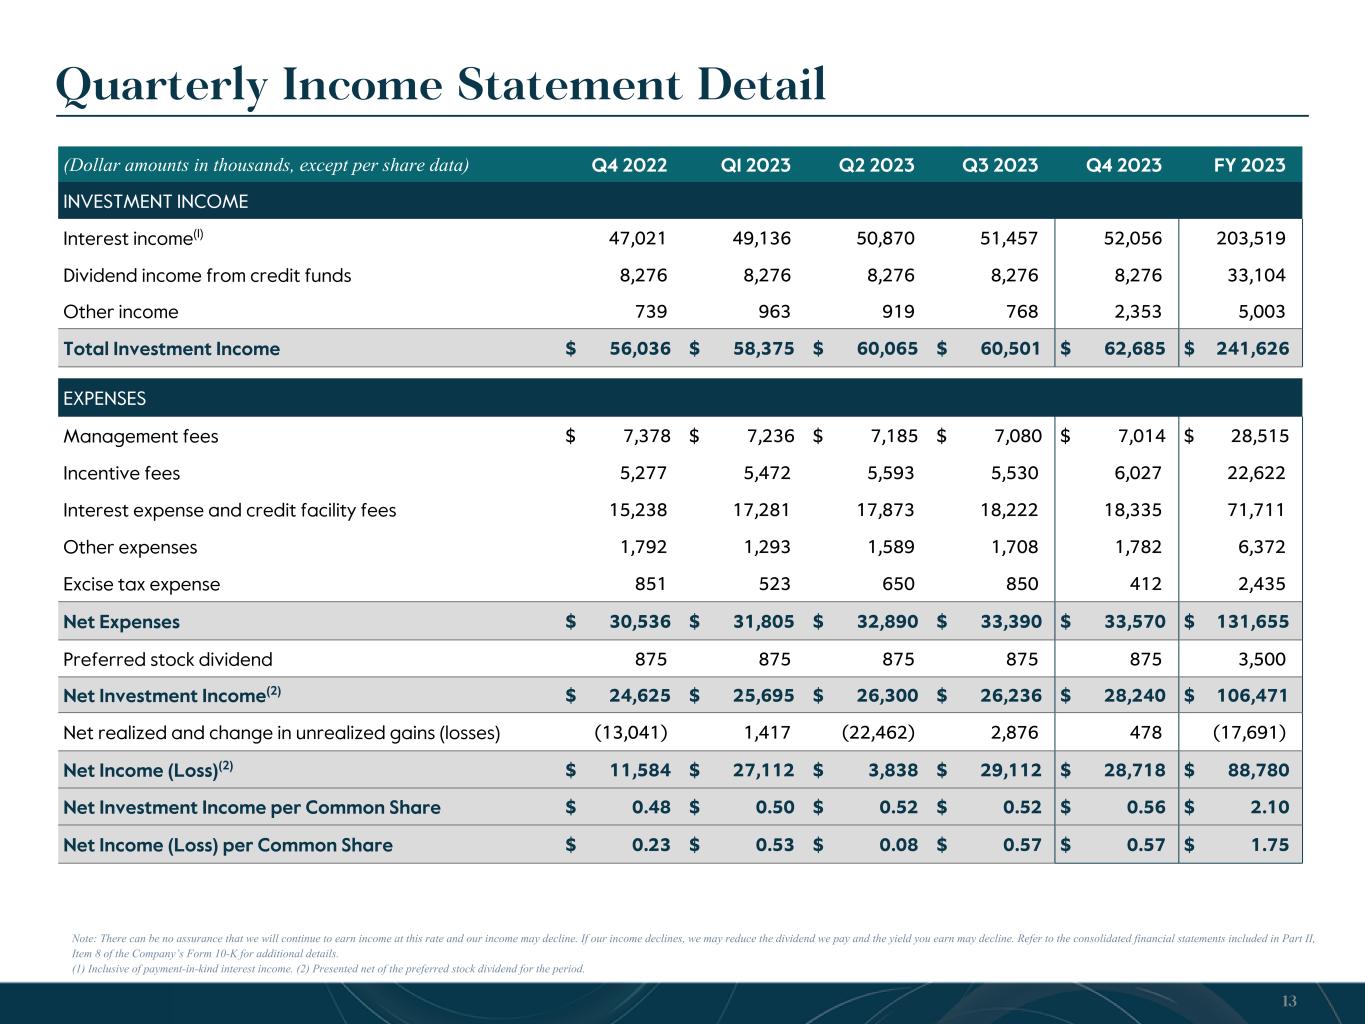
Task: Click the page number 13 in footer
Action: pyautogui.click(x=1288, y=1002)
